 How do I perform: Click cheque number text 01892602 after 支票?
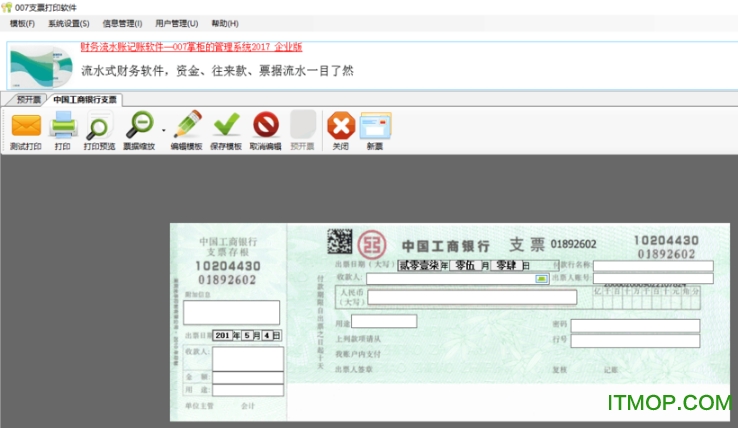tap(573, 244)
